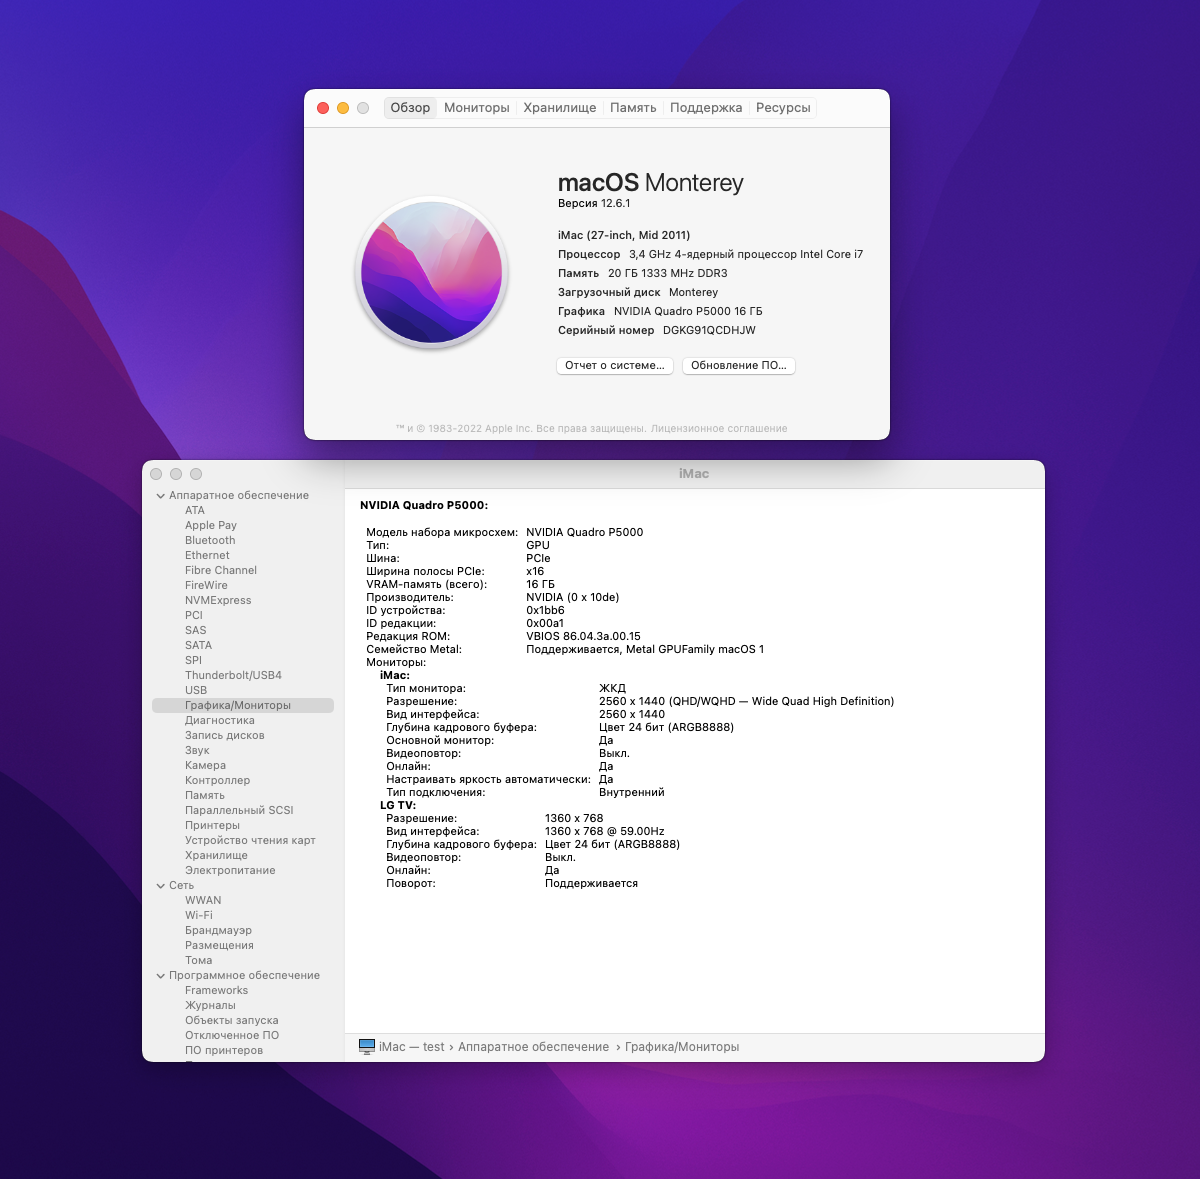1200x1179 pixels.
Task: Select Принтеры in the sidebar
Action: [x=212, y=826]
